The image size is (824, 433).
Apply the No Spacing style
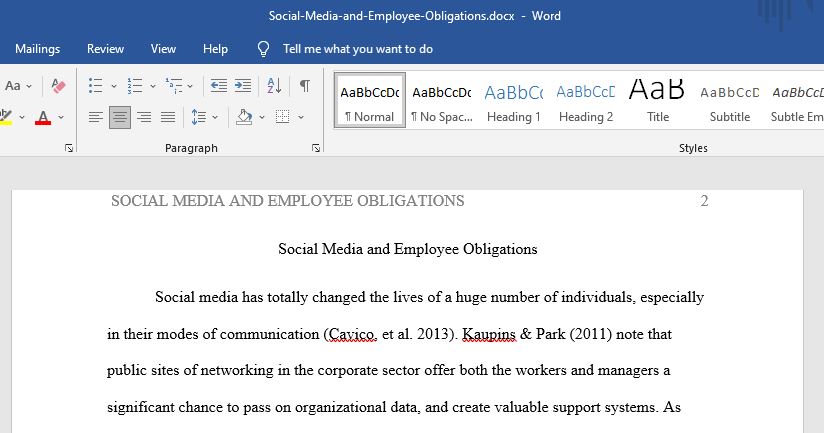pos(442,100)
